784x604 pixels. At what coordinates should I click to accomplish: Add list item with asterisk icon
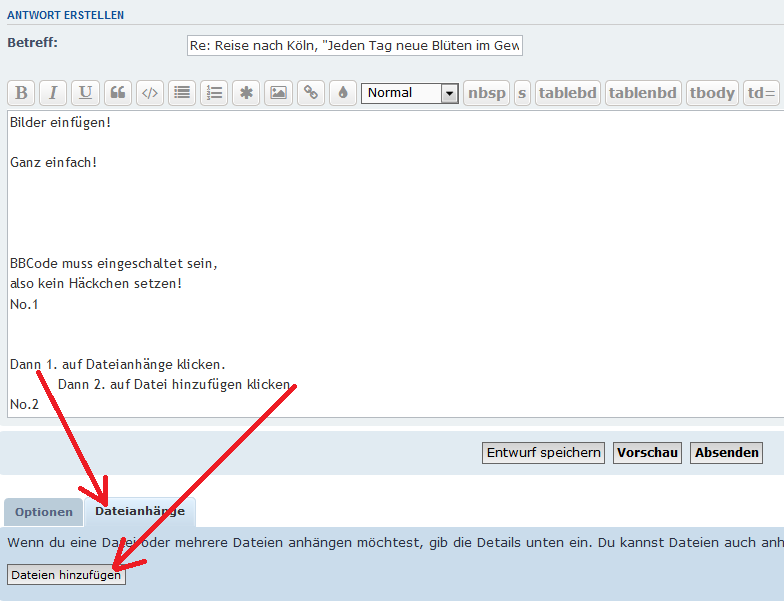point(246,93)
